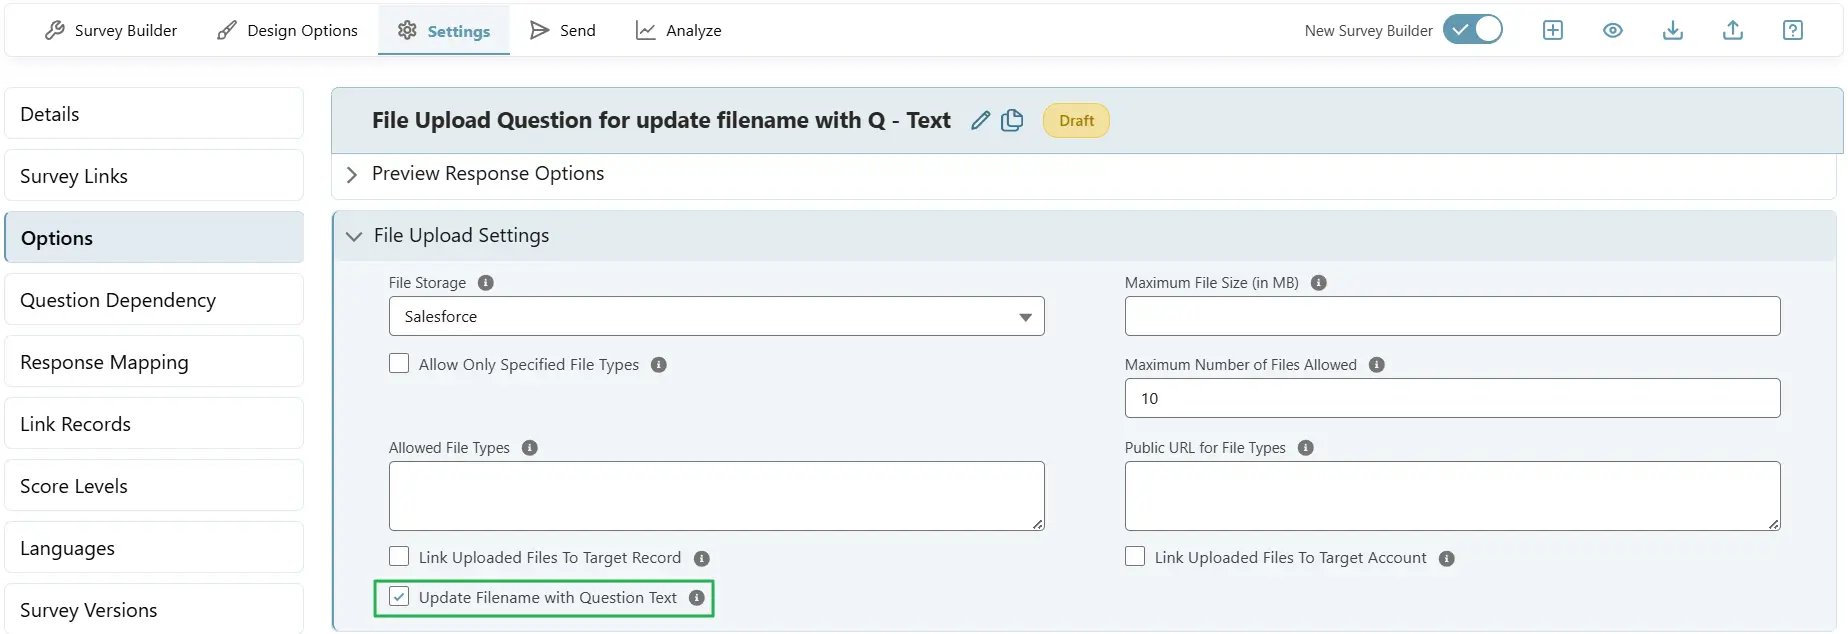Click info icon for Link Uploaded Files To Target Record
The image size is (1848, 634).
pos(702,559)
